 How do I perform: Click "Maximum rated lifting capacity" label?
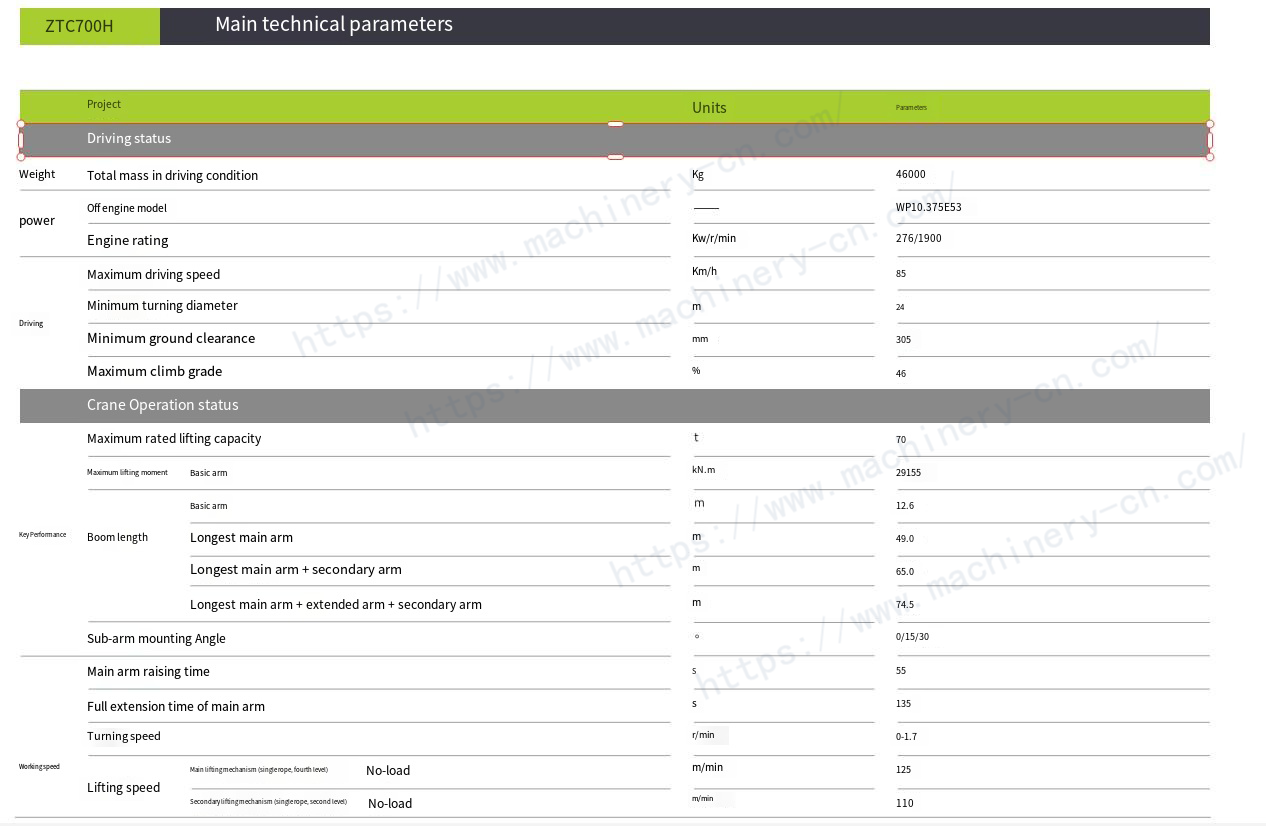[x=174, y=438]
